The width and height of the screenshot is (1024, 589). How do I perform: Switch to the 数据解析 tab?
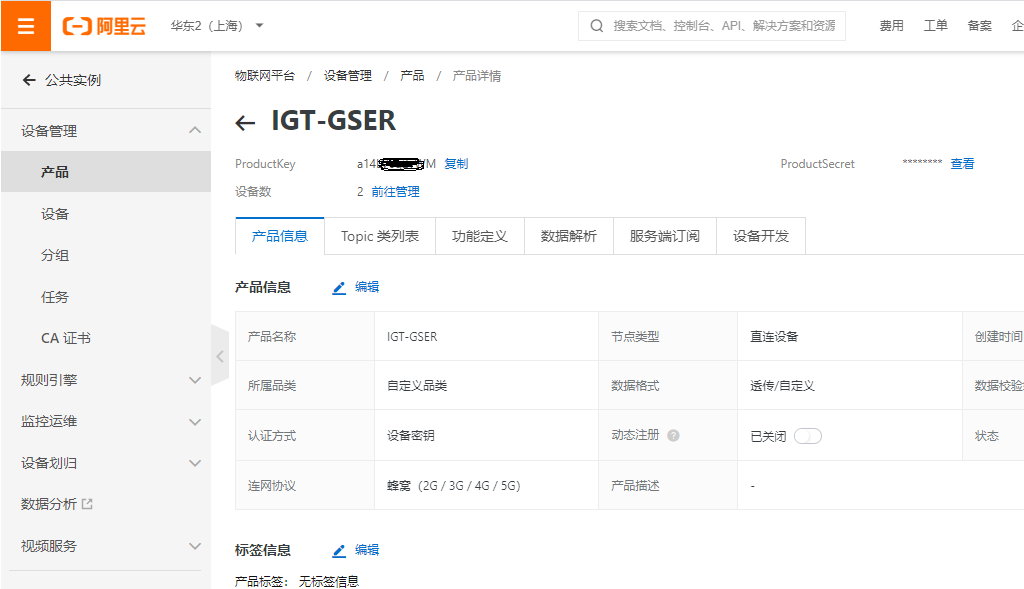coord(568,236)
